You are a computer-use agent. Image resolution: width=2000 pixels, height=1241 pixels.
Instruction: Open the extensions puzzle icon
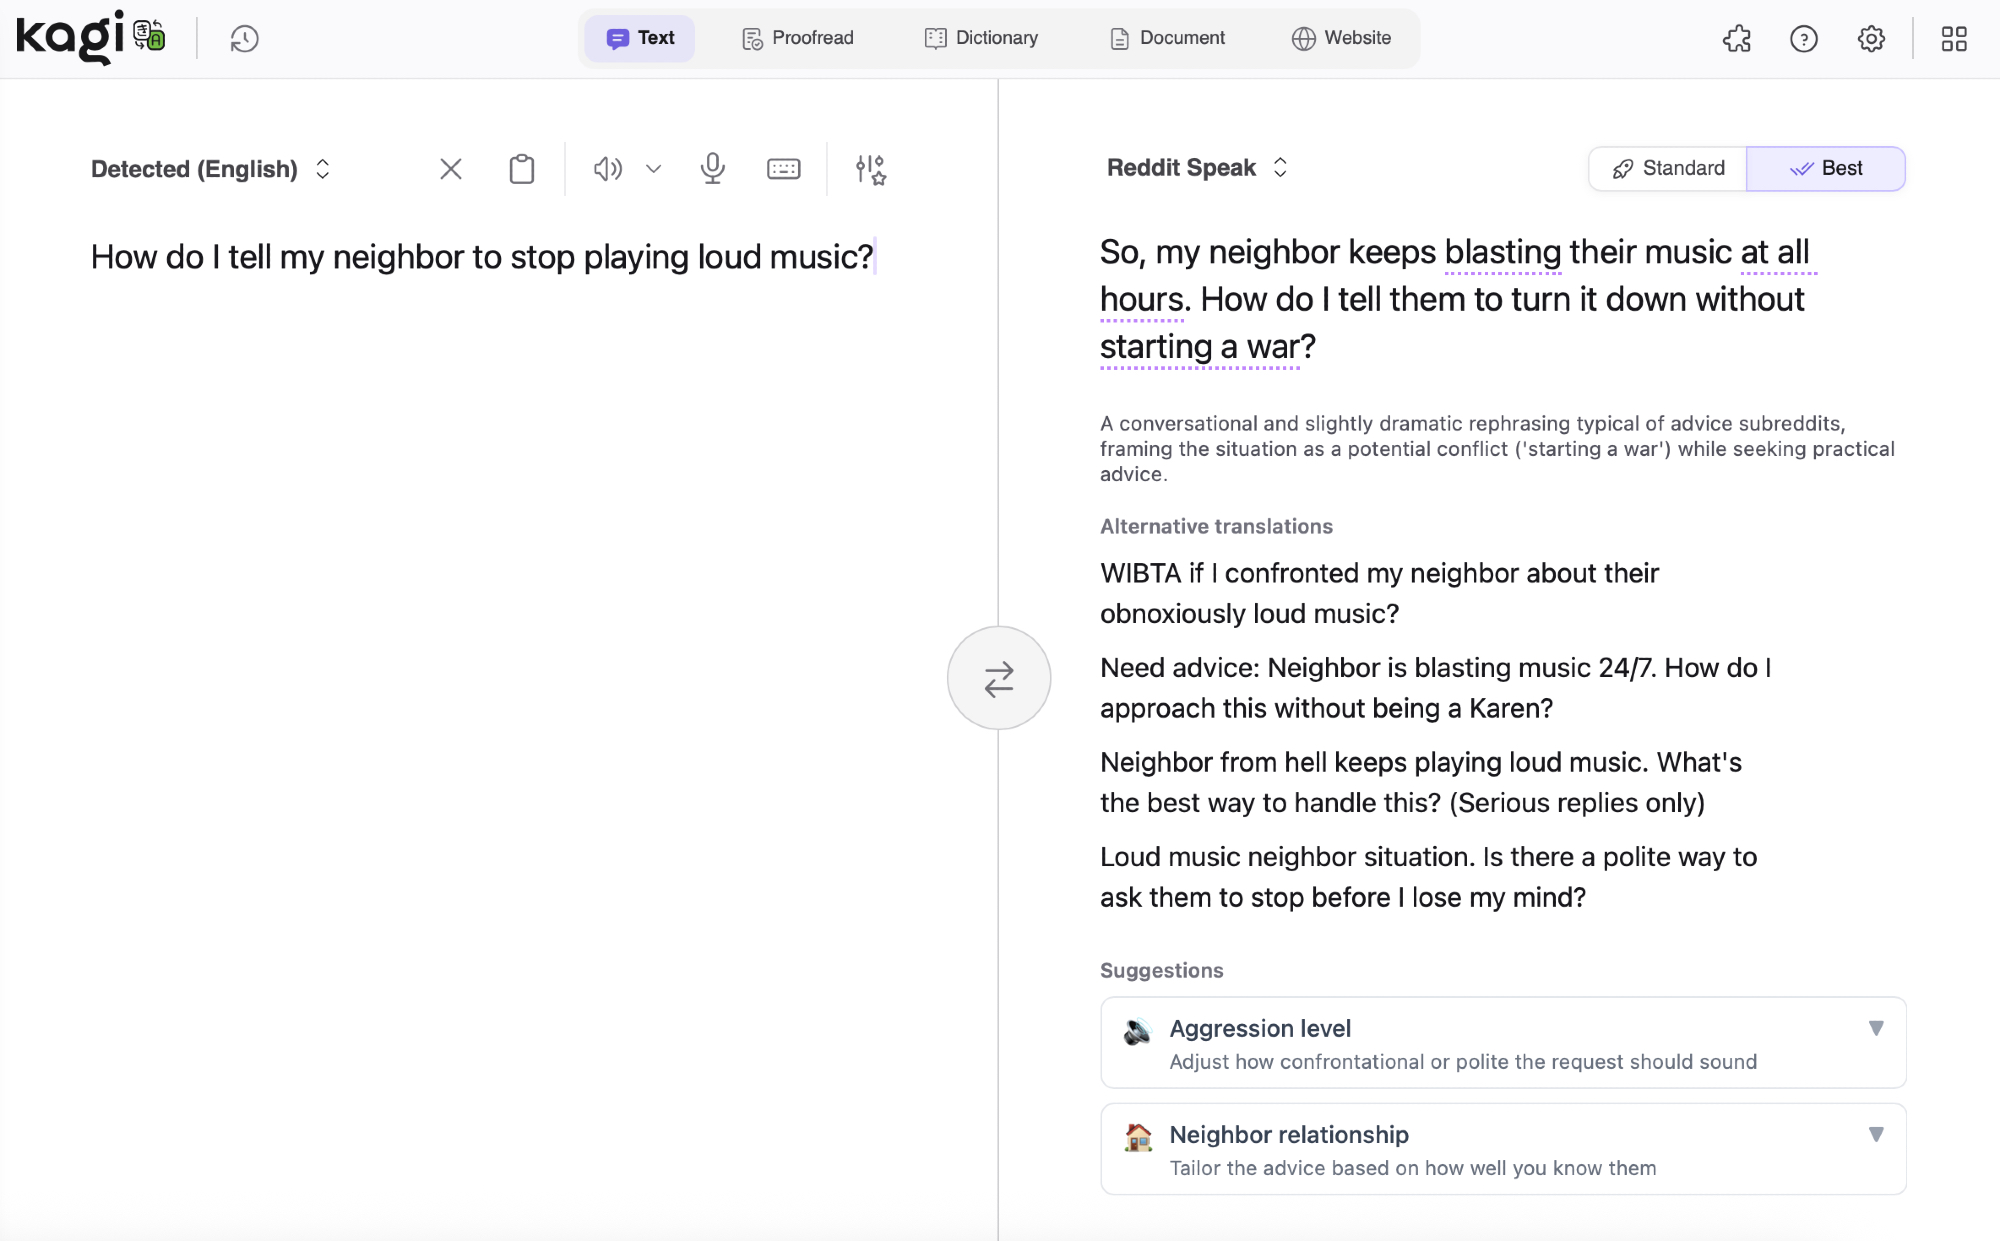pos(1737,39)
